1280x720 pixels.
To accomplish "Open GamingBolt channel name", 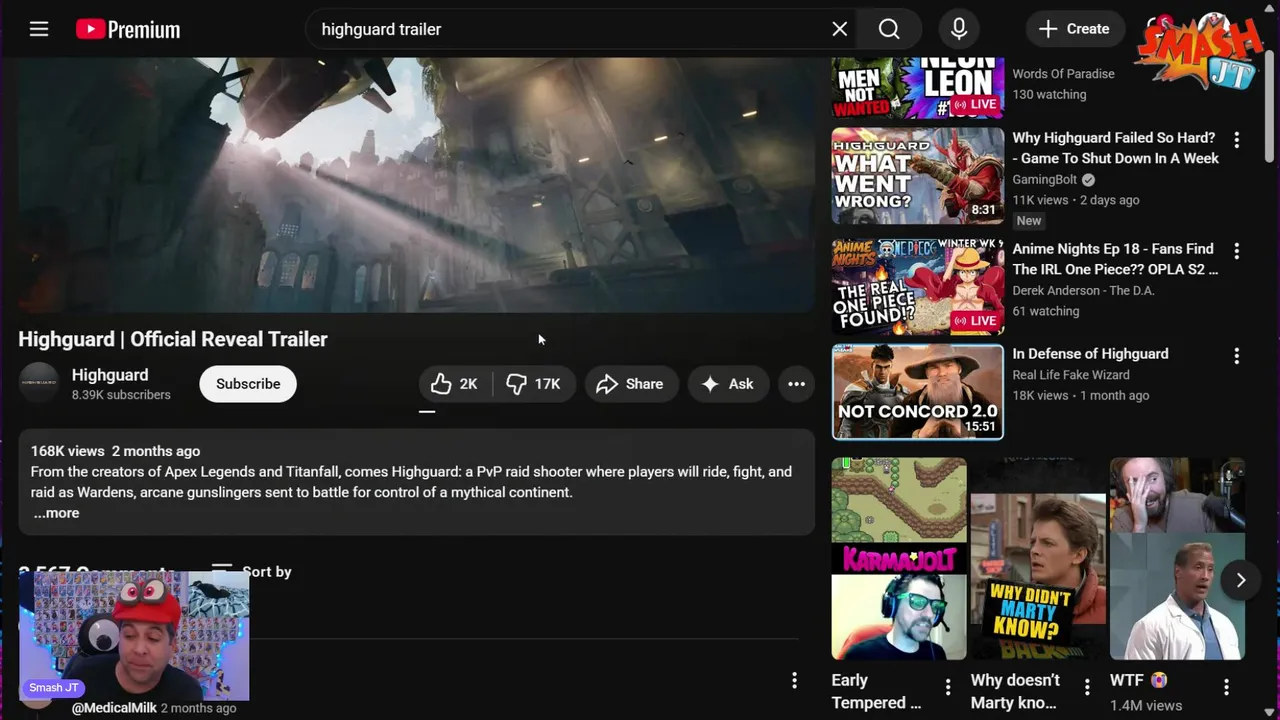I will [1044, 180].
